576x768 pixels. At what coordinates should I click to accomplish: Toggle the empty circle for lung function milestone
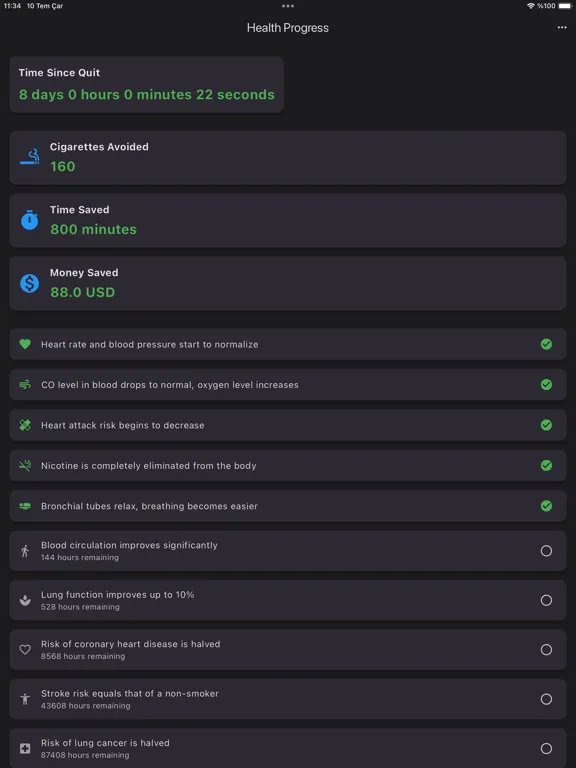tap(546, 600)
